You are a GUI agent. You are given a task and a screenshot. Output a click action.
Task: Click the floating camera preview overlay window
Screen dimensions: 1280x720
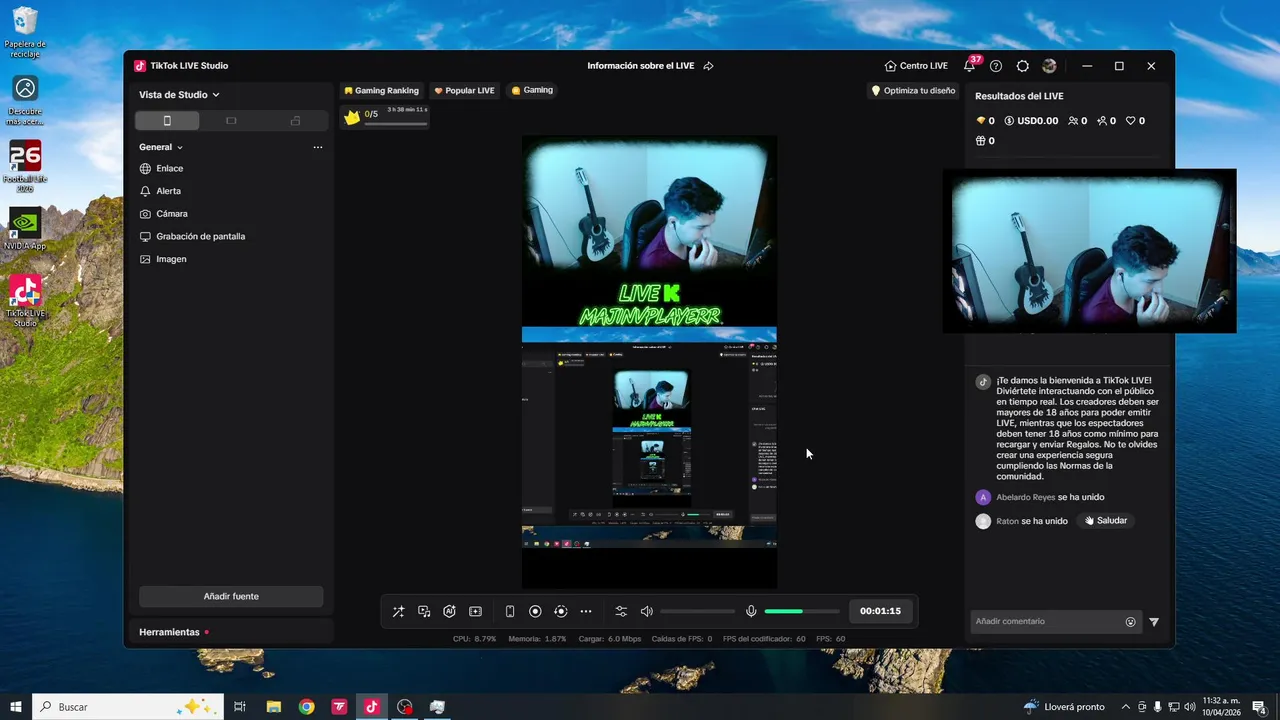pos(1089,250)
